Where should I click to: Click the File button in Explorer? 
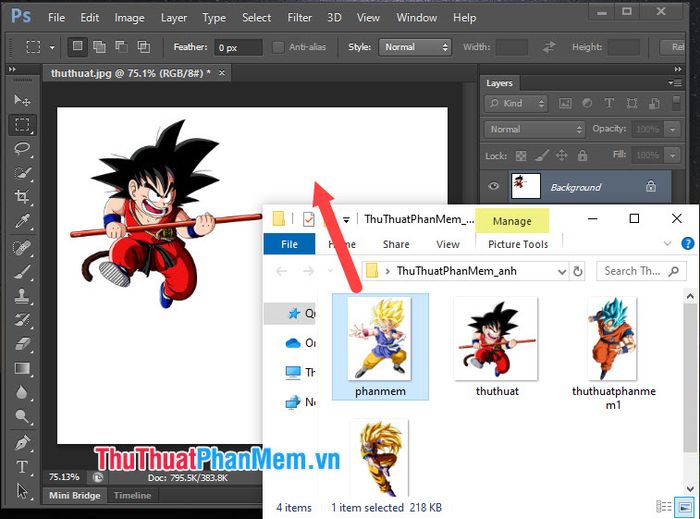[x=289, y=244]
